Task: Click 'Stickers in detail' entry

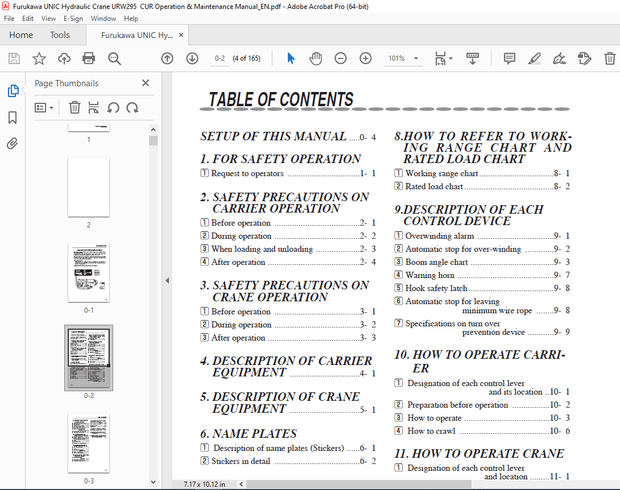Action: point(288,461)
